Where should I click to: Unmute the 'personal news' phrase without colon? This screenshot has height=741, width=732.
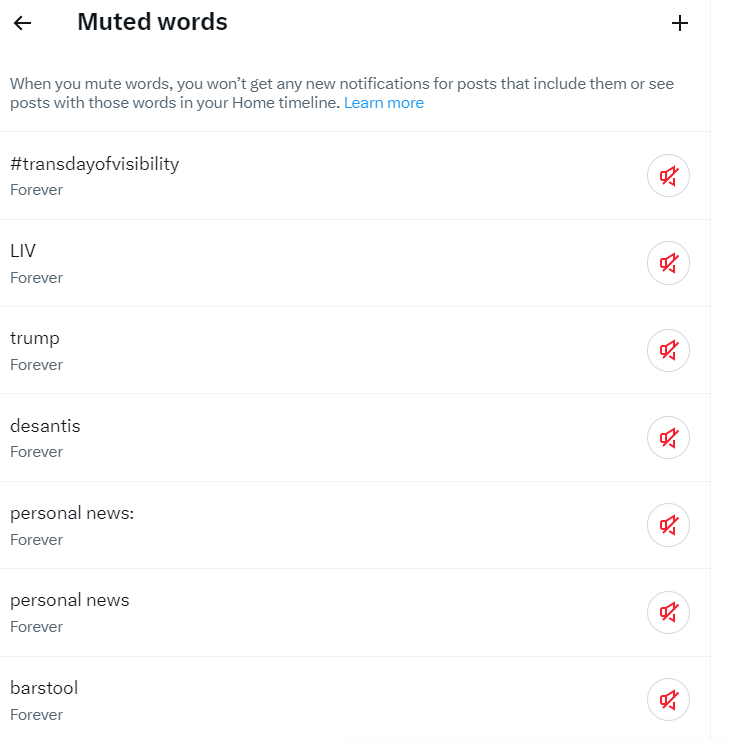tap(668, 612)
